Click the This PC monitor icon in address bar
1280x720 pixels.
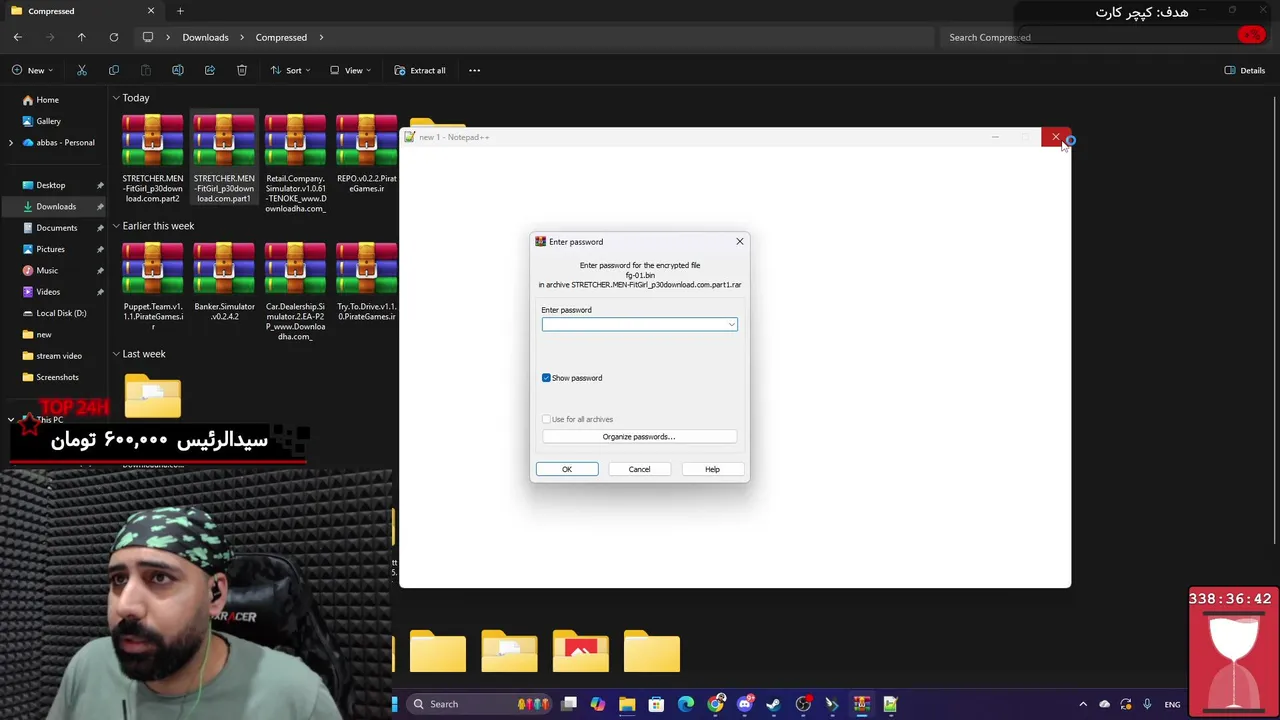click(148, 37)
